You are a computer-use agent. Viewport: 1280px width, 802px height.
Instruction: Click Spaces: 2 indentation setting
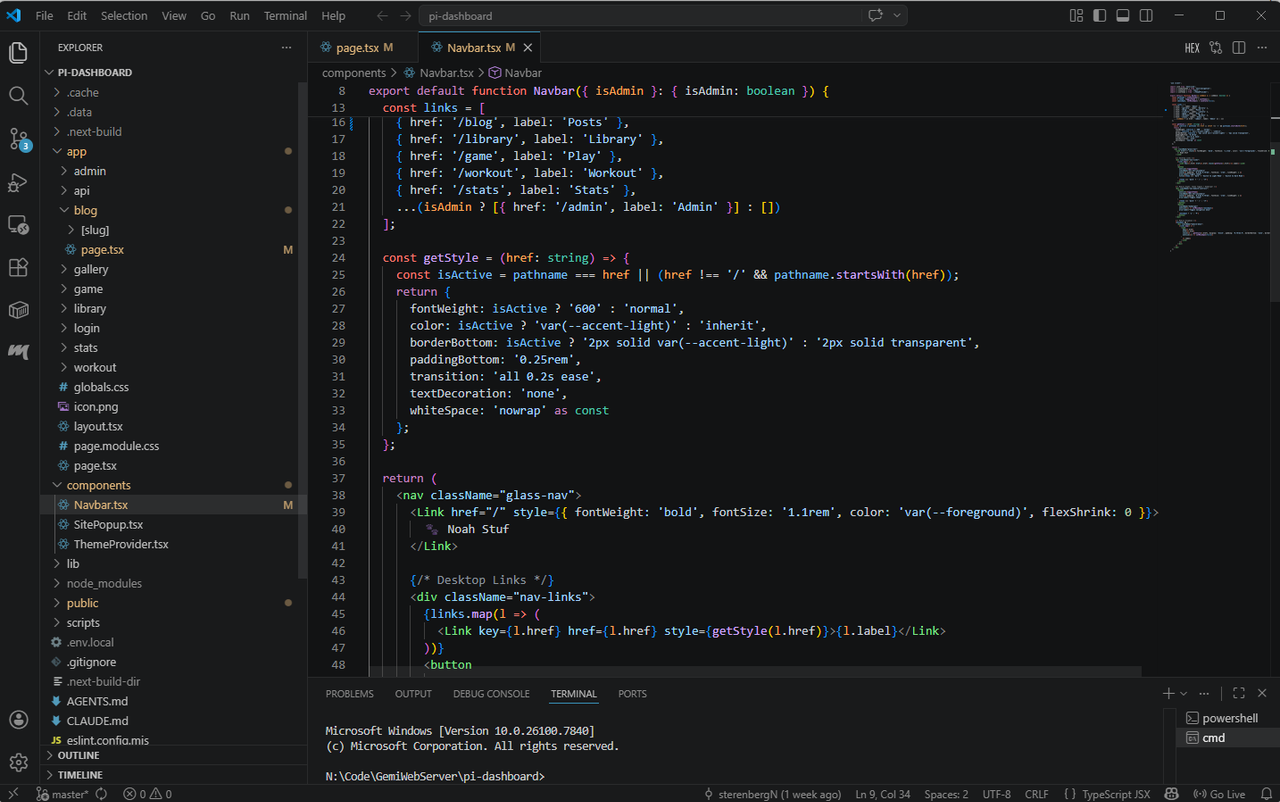point(945,794)
